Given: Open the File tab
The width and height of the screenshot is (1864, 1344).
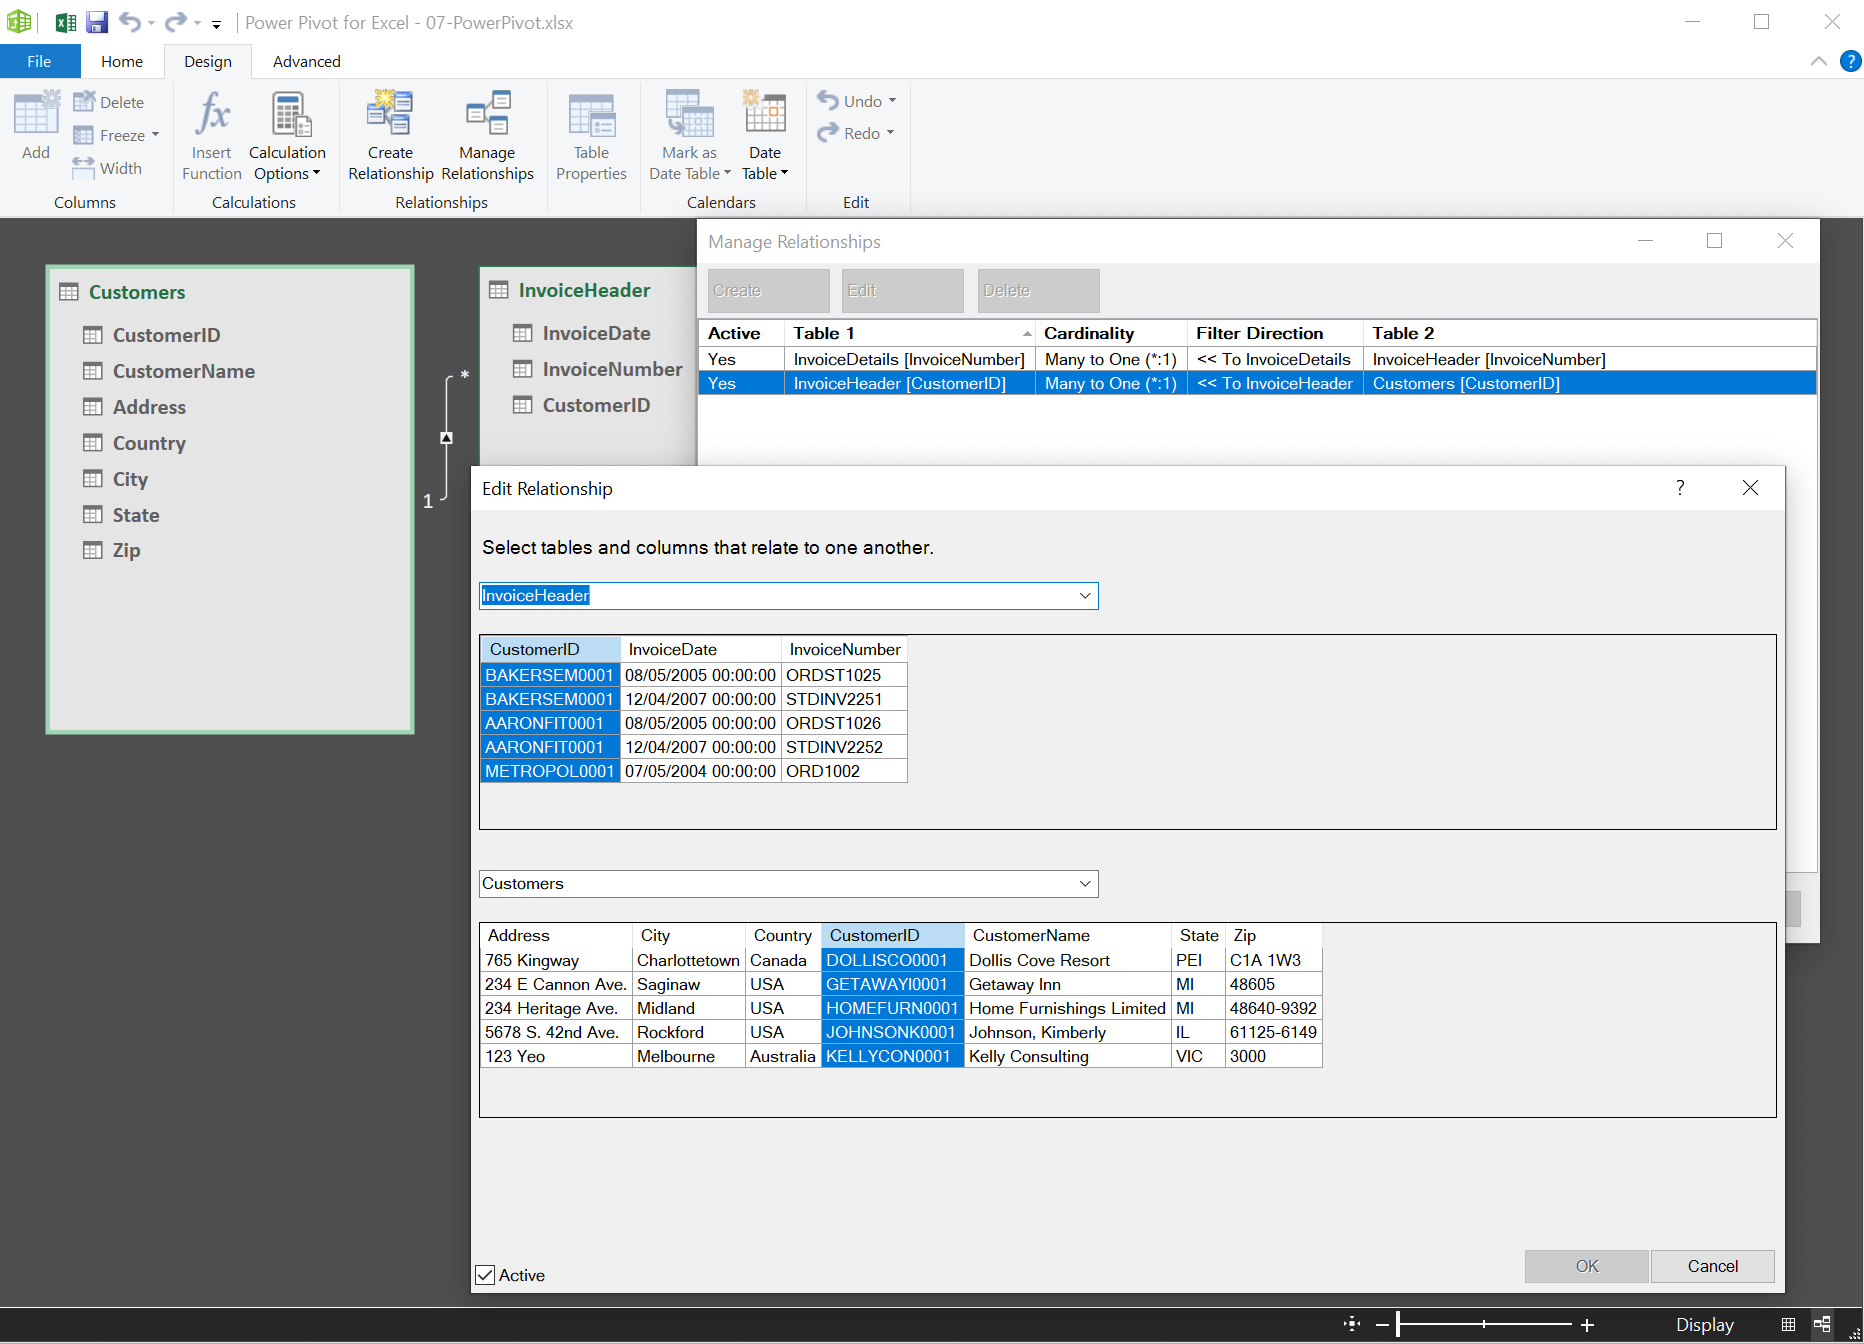Looking at the screenshot, I should pos(39,61).
